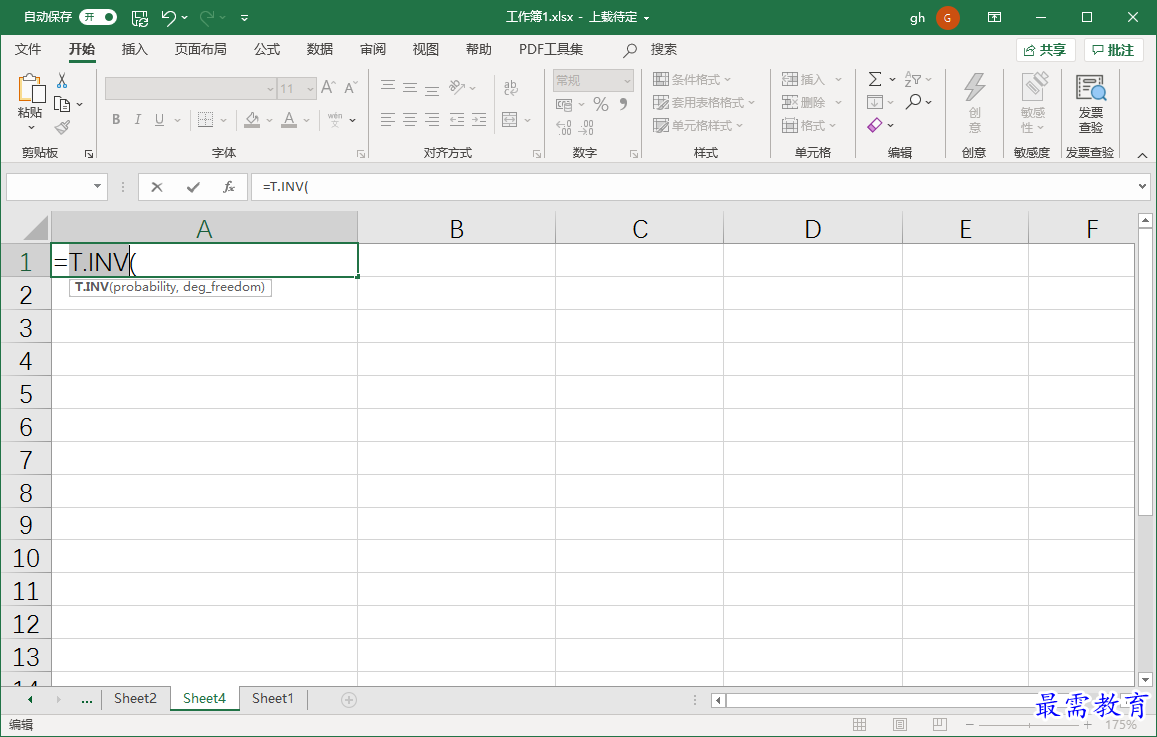
Task: Switch to the 视图 ribbon tab
Action: pyautogui.click(x=426, y=49)
